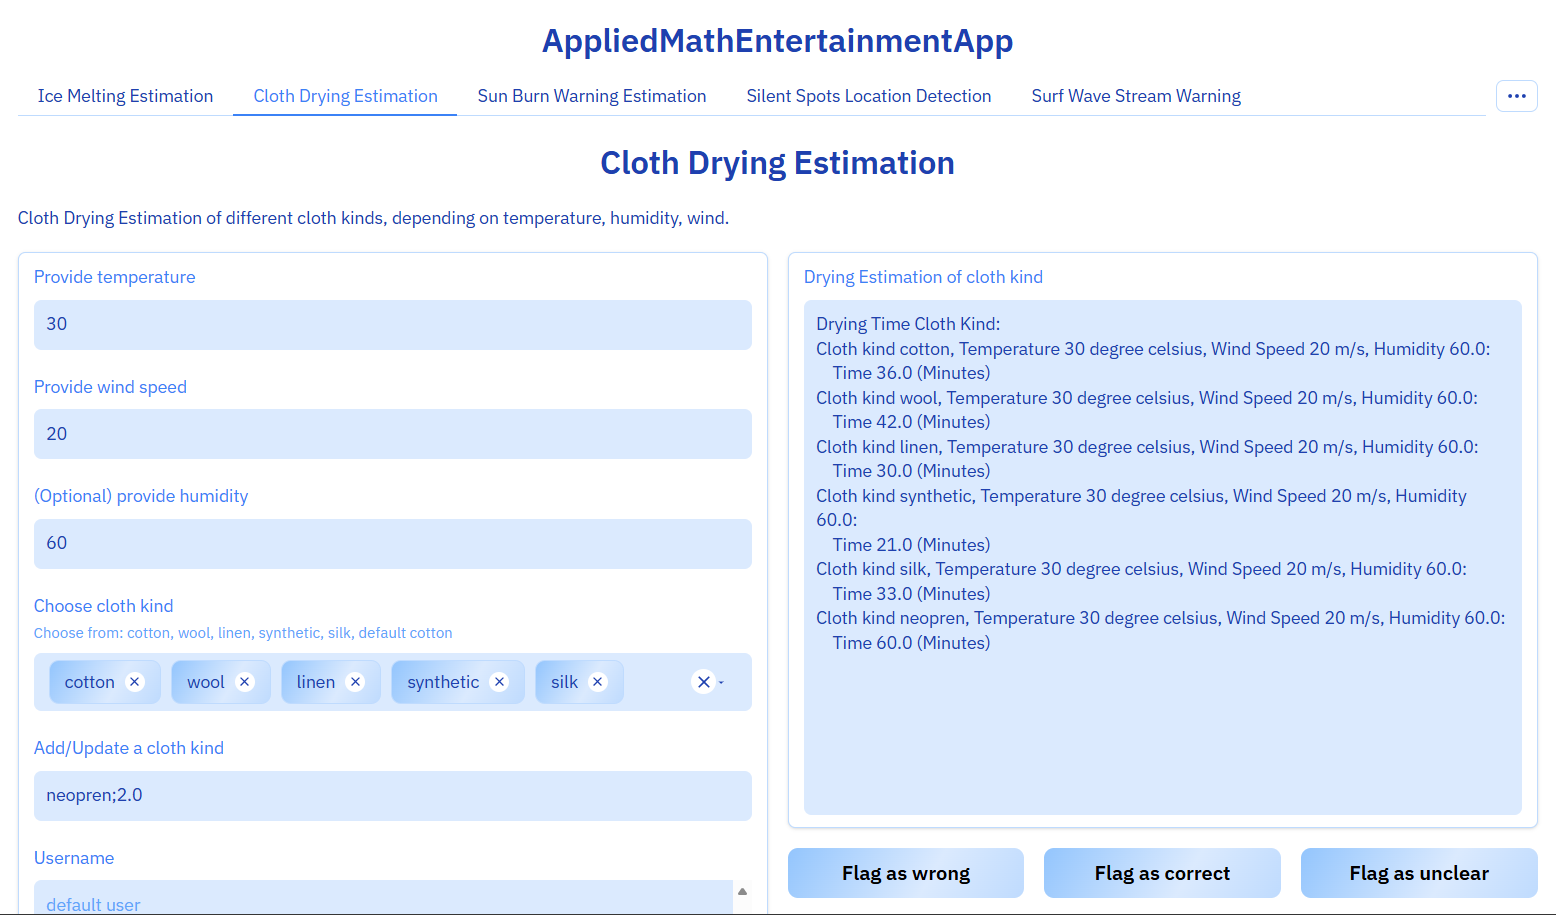Remove the wool chip
The image size is (1556, 915).
click(245, 681)
